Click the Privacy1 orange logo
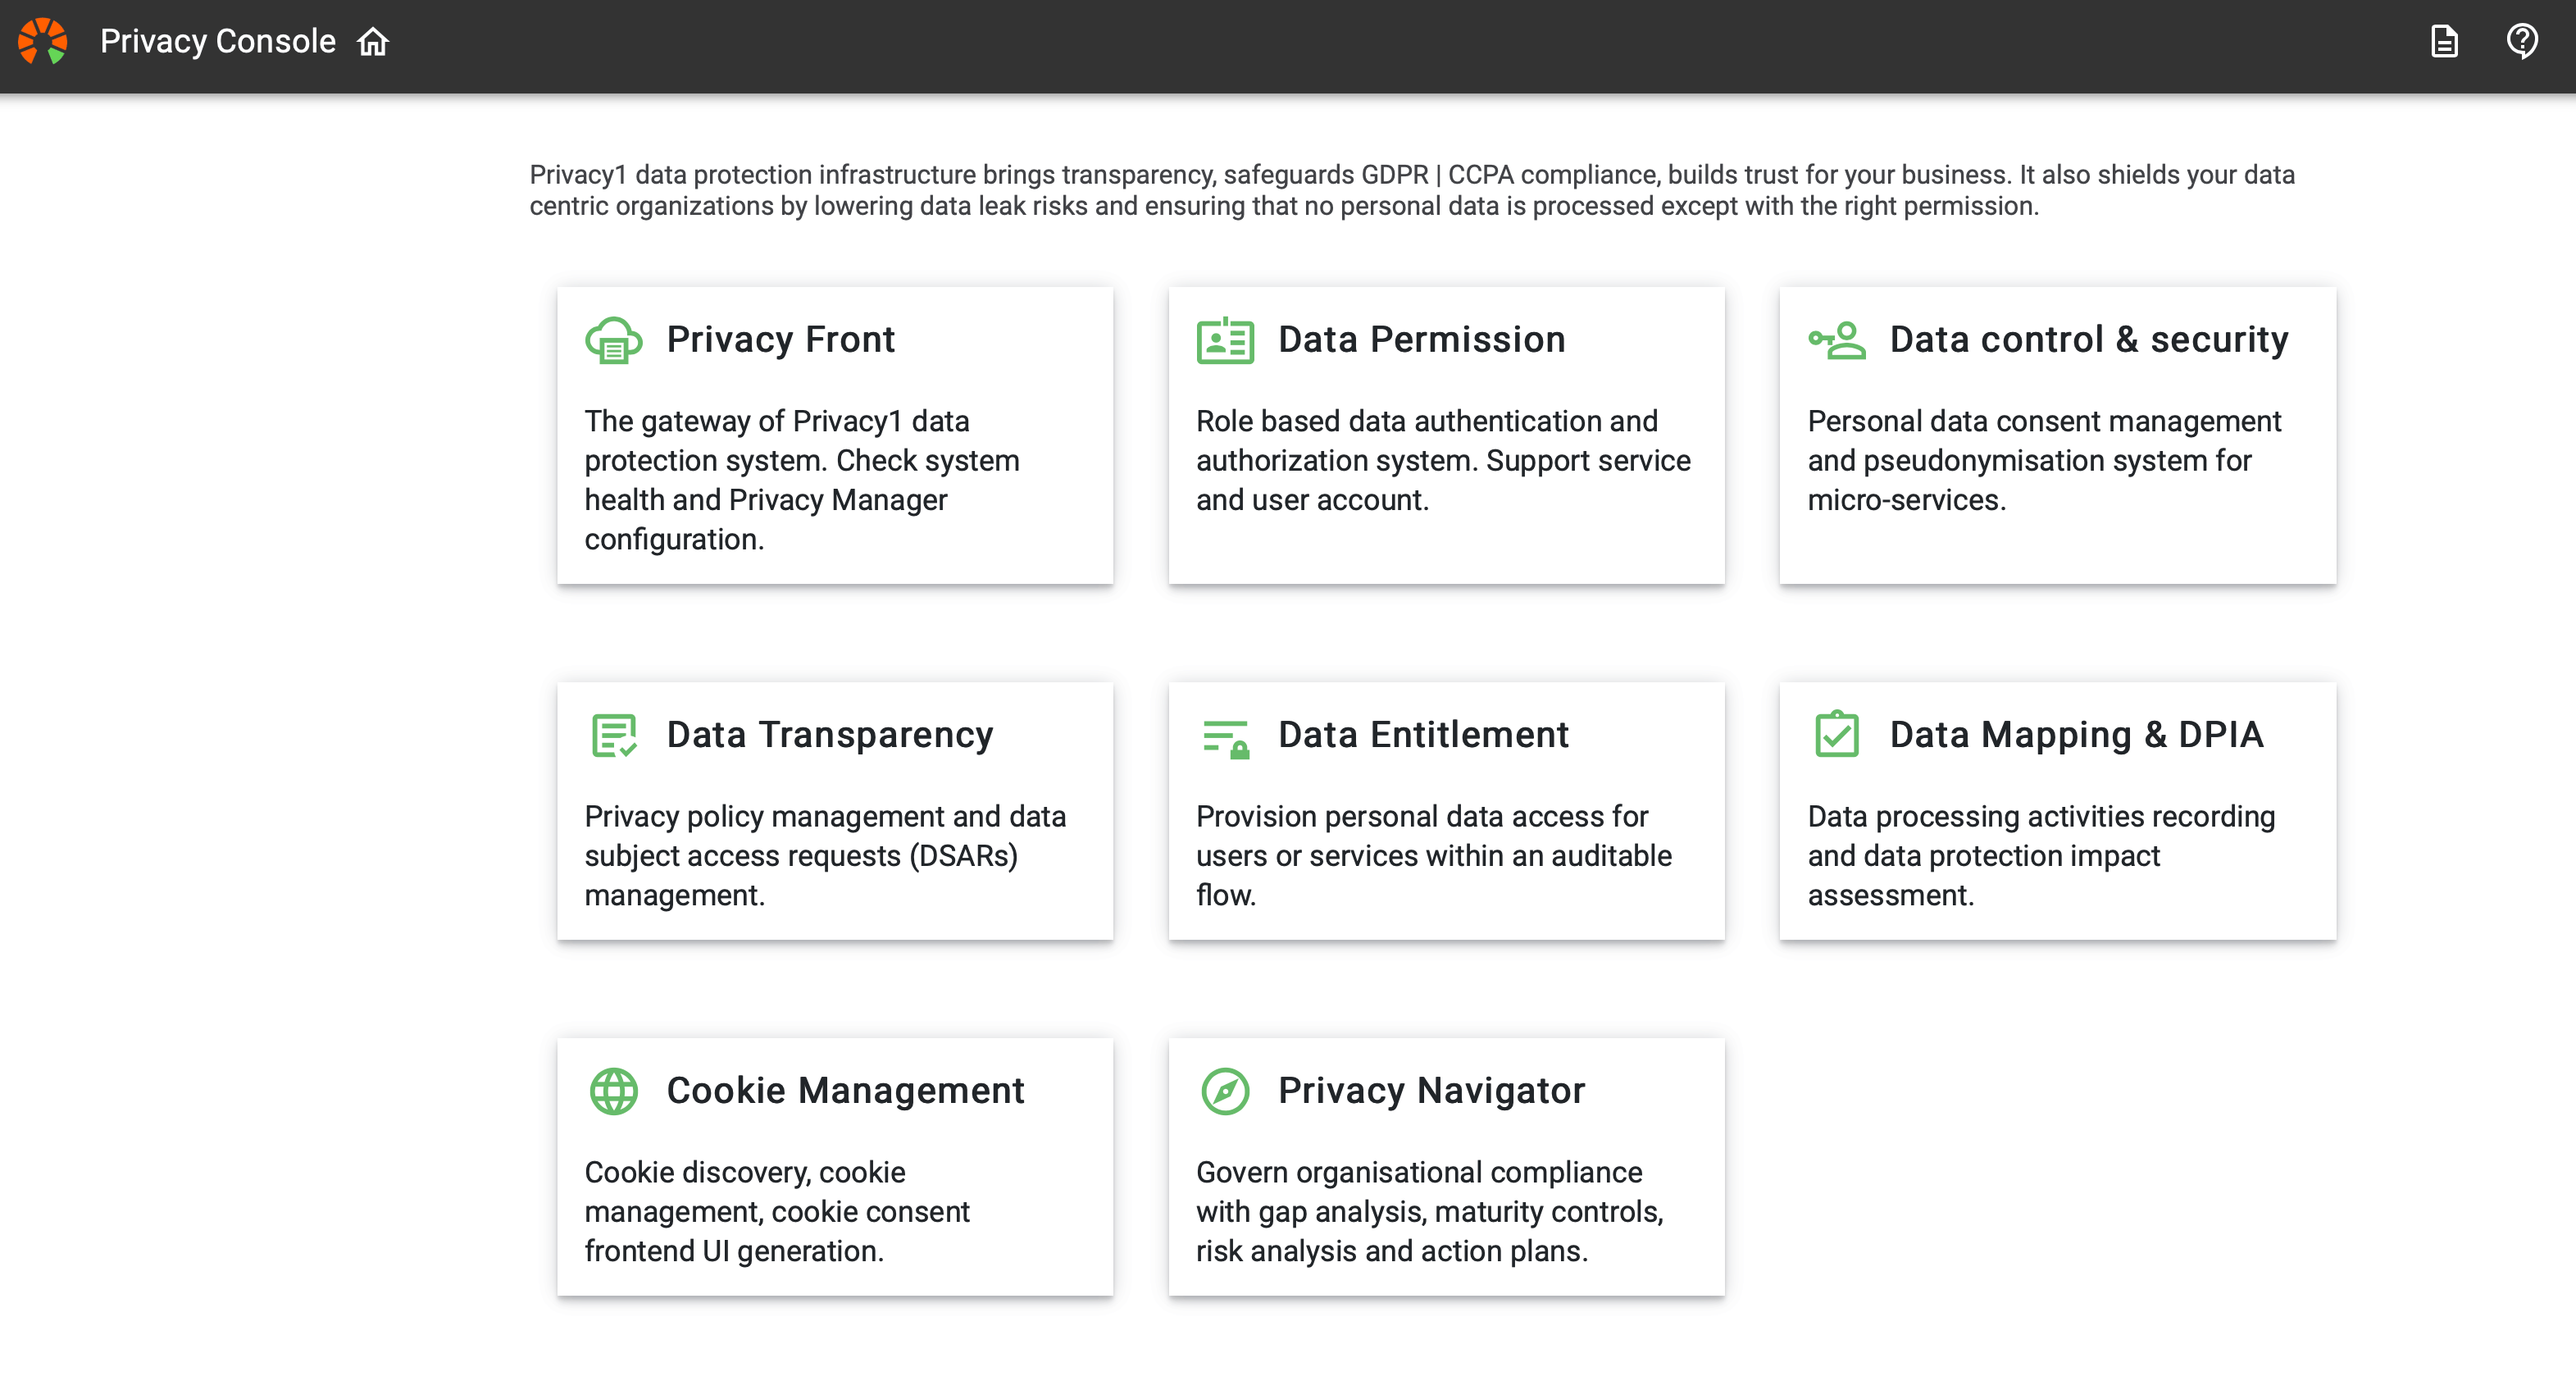 (42, 41)
